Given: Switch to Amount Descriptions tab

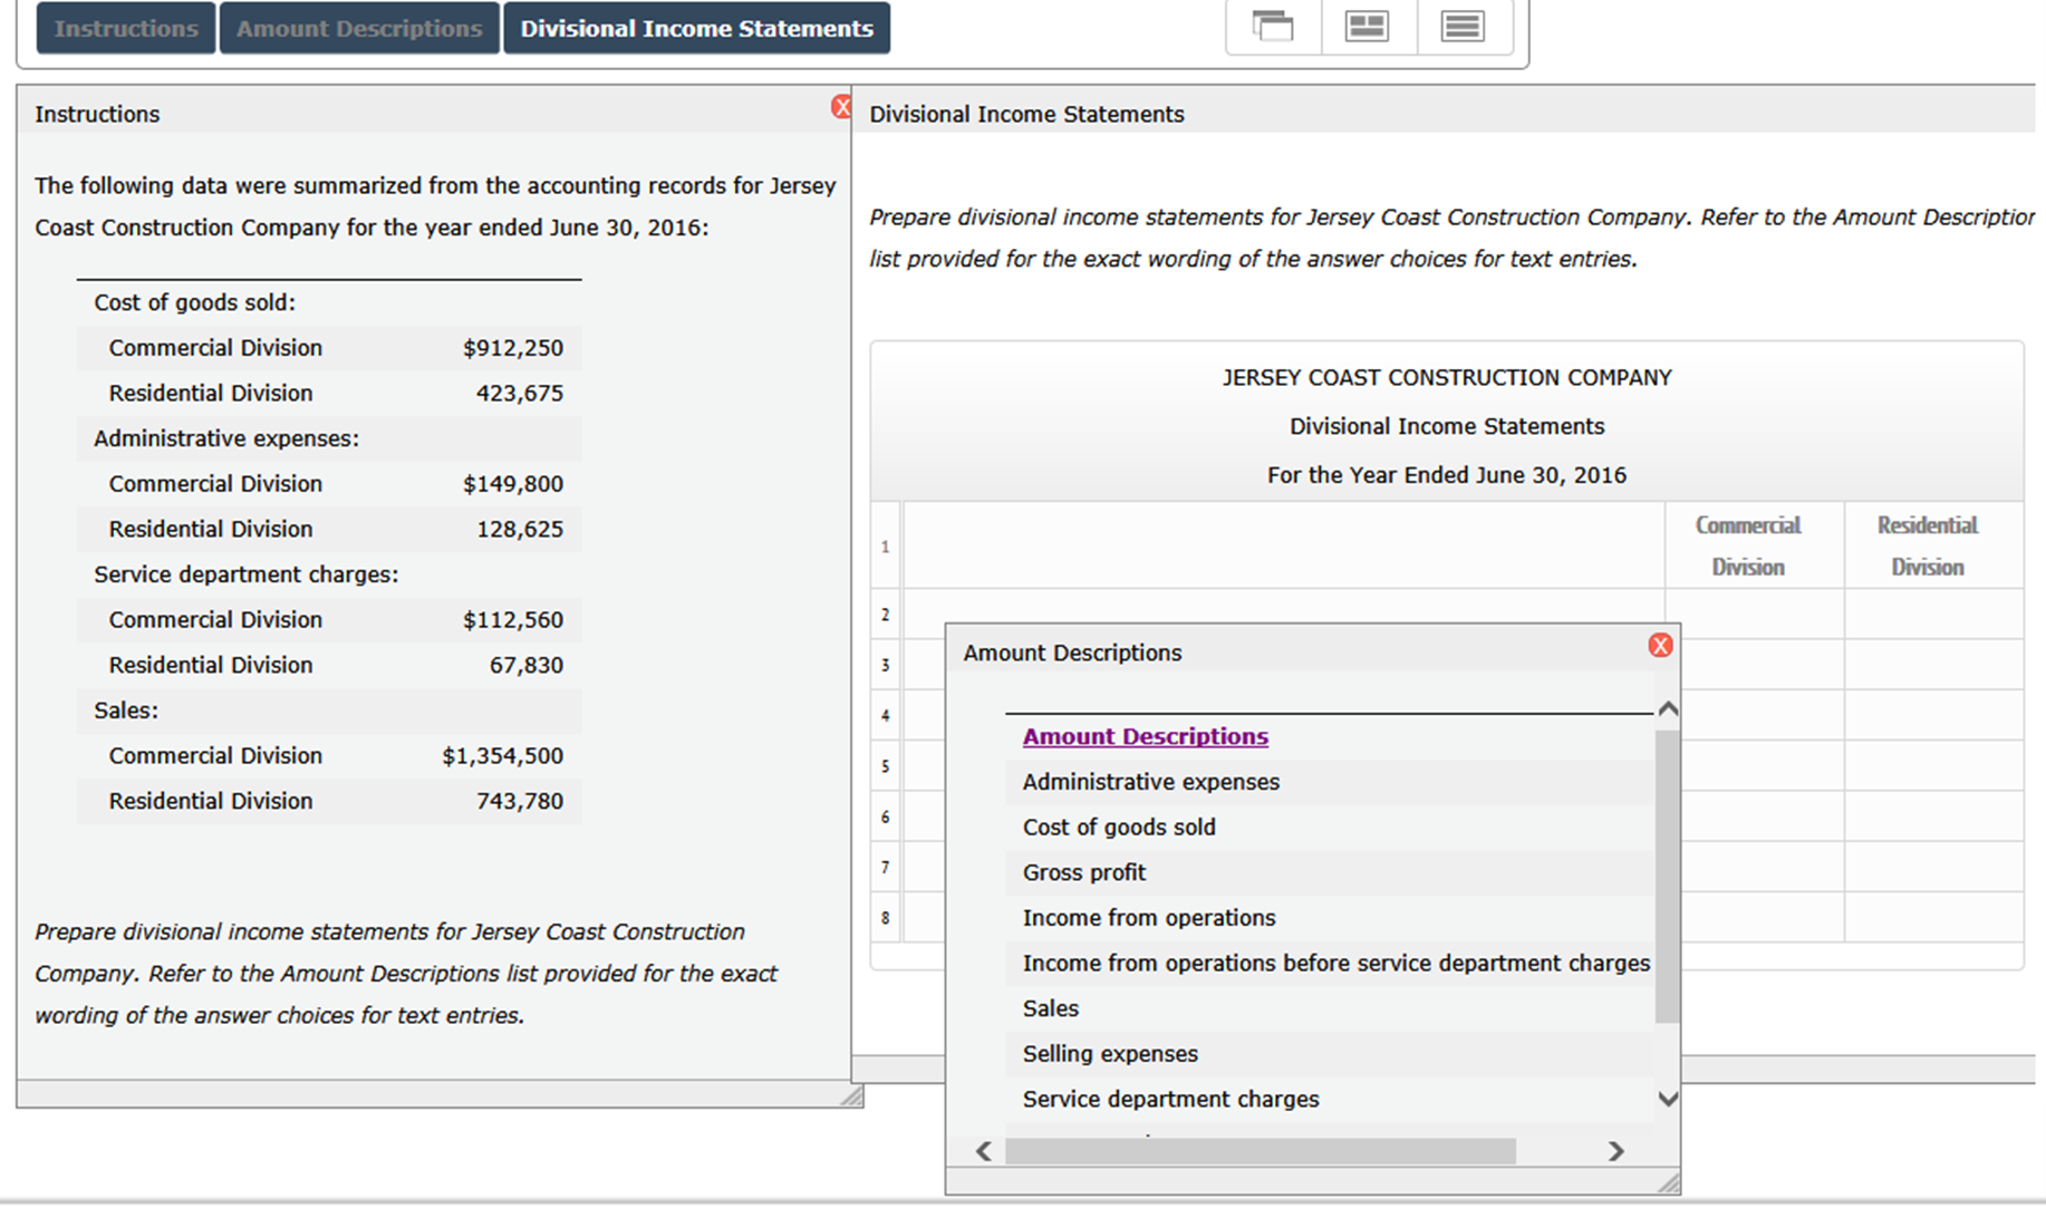Looking at the screenshot, I should point(359,28).
